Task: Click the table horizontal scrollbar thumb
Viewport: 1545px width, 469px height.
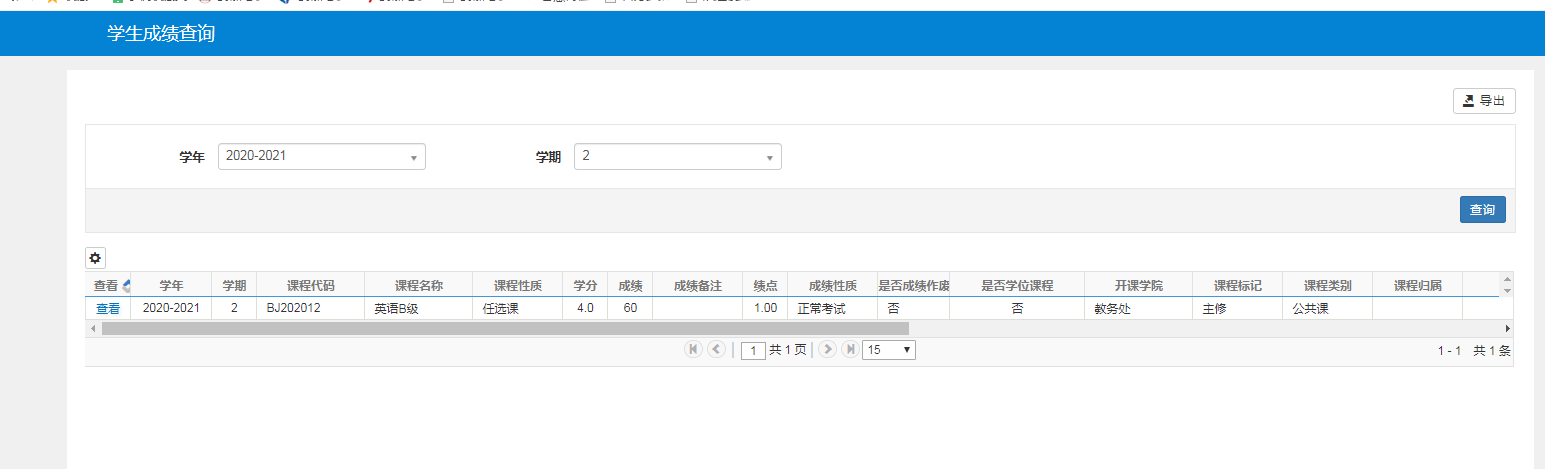Action: tap(504, 328)
